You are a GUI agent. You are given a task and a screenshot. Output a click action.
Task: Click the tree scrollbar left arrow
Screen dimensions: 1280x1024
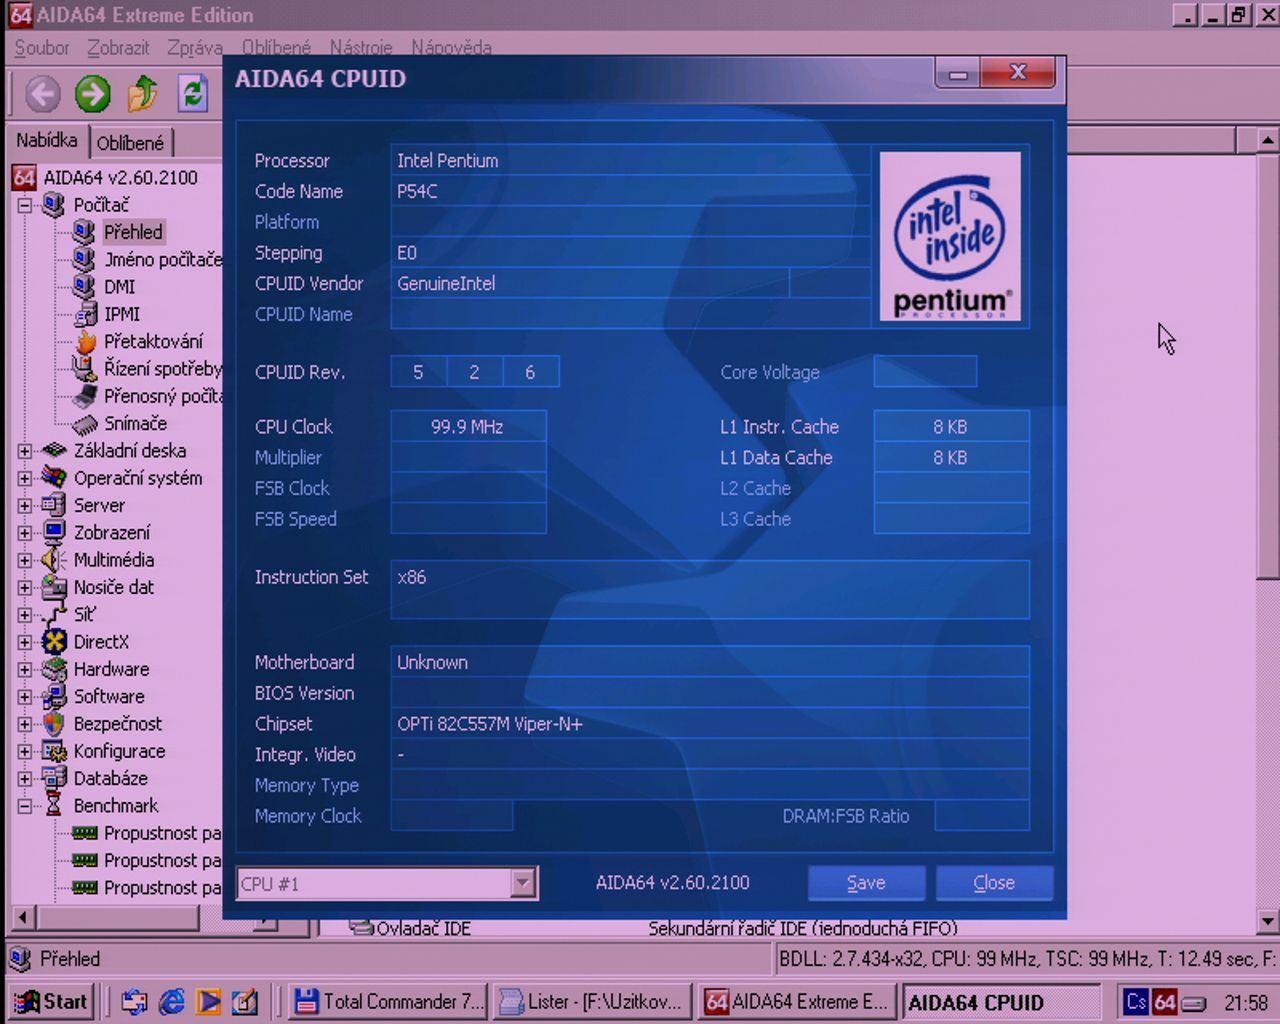22,917
